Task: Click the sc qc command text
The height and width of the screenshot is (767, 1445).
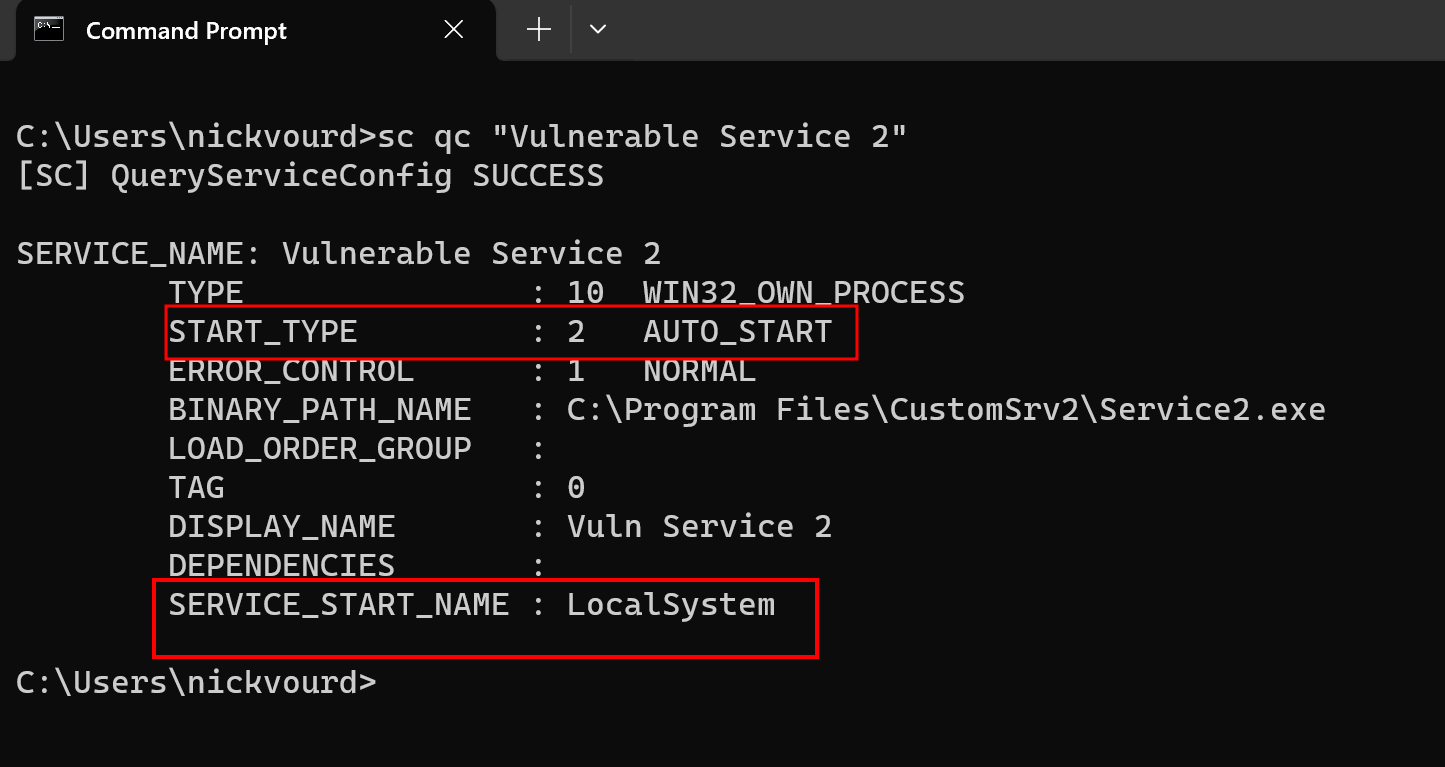Action: point(642,136)
